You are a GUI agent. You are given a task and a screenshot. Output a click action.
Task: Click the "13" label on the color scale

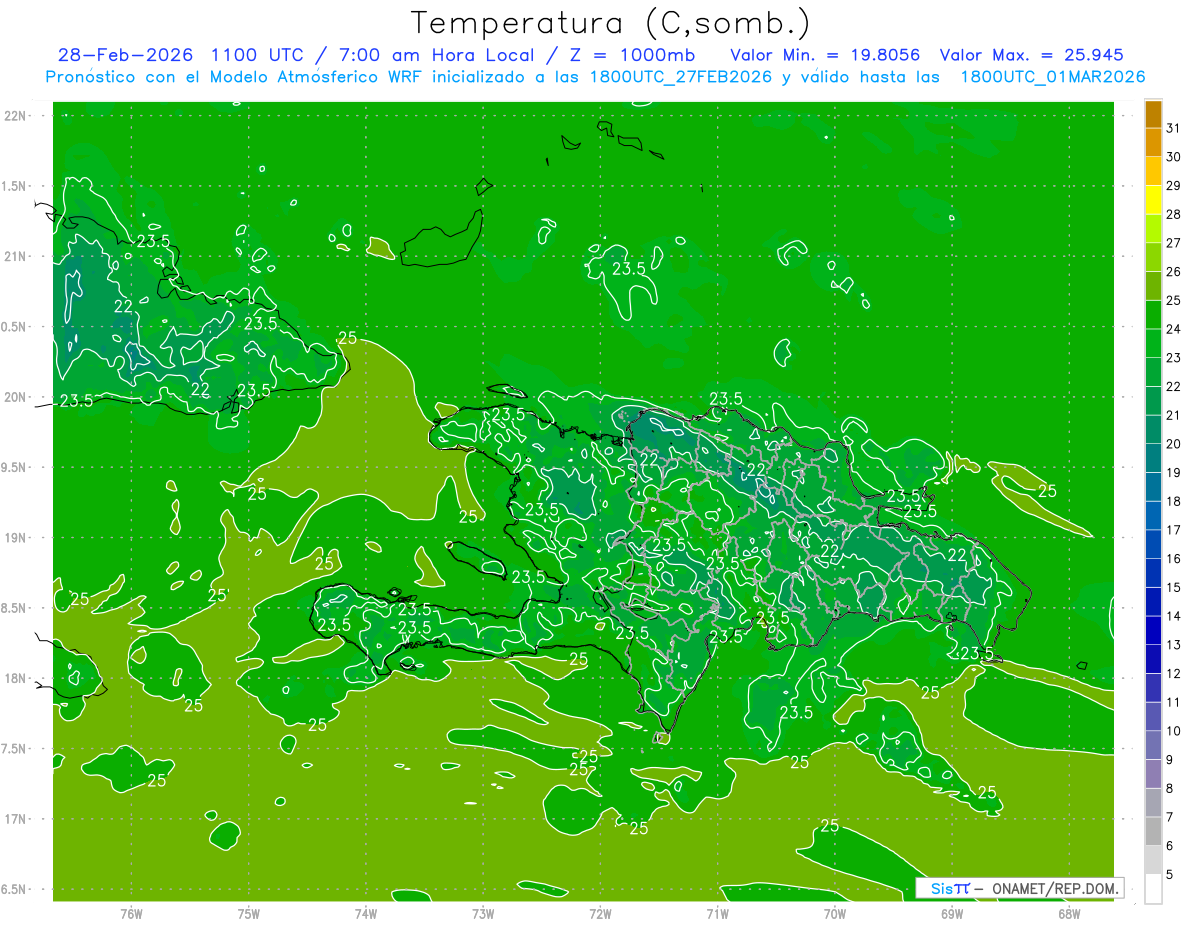coord(1174,645)
